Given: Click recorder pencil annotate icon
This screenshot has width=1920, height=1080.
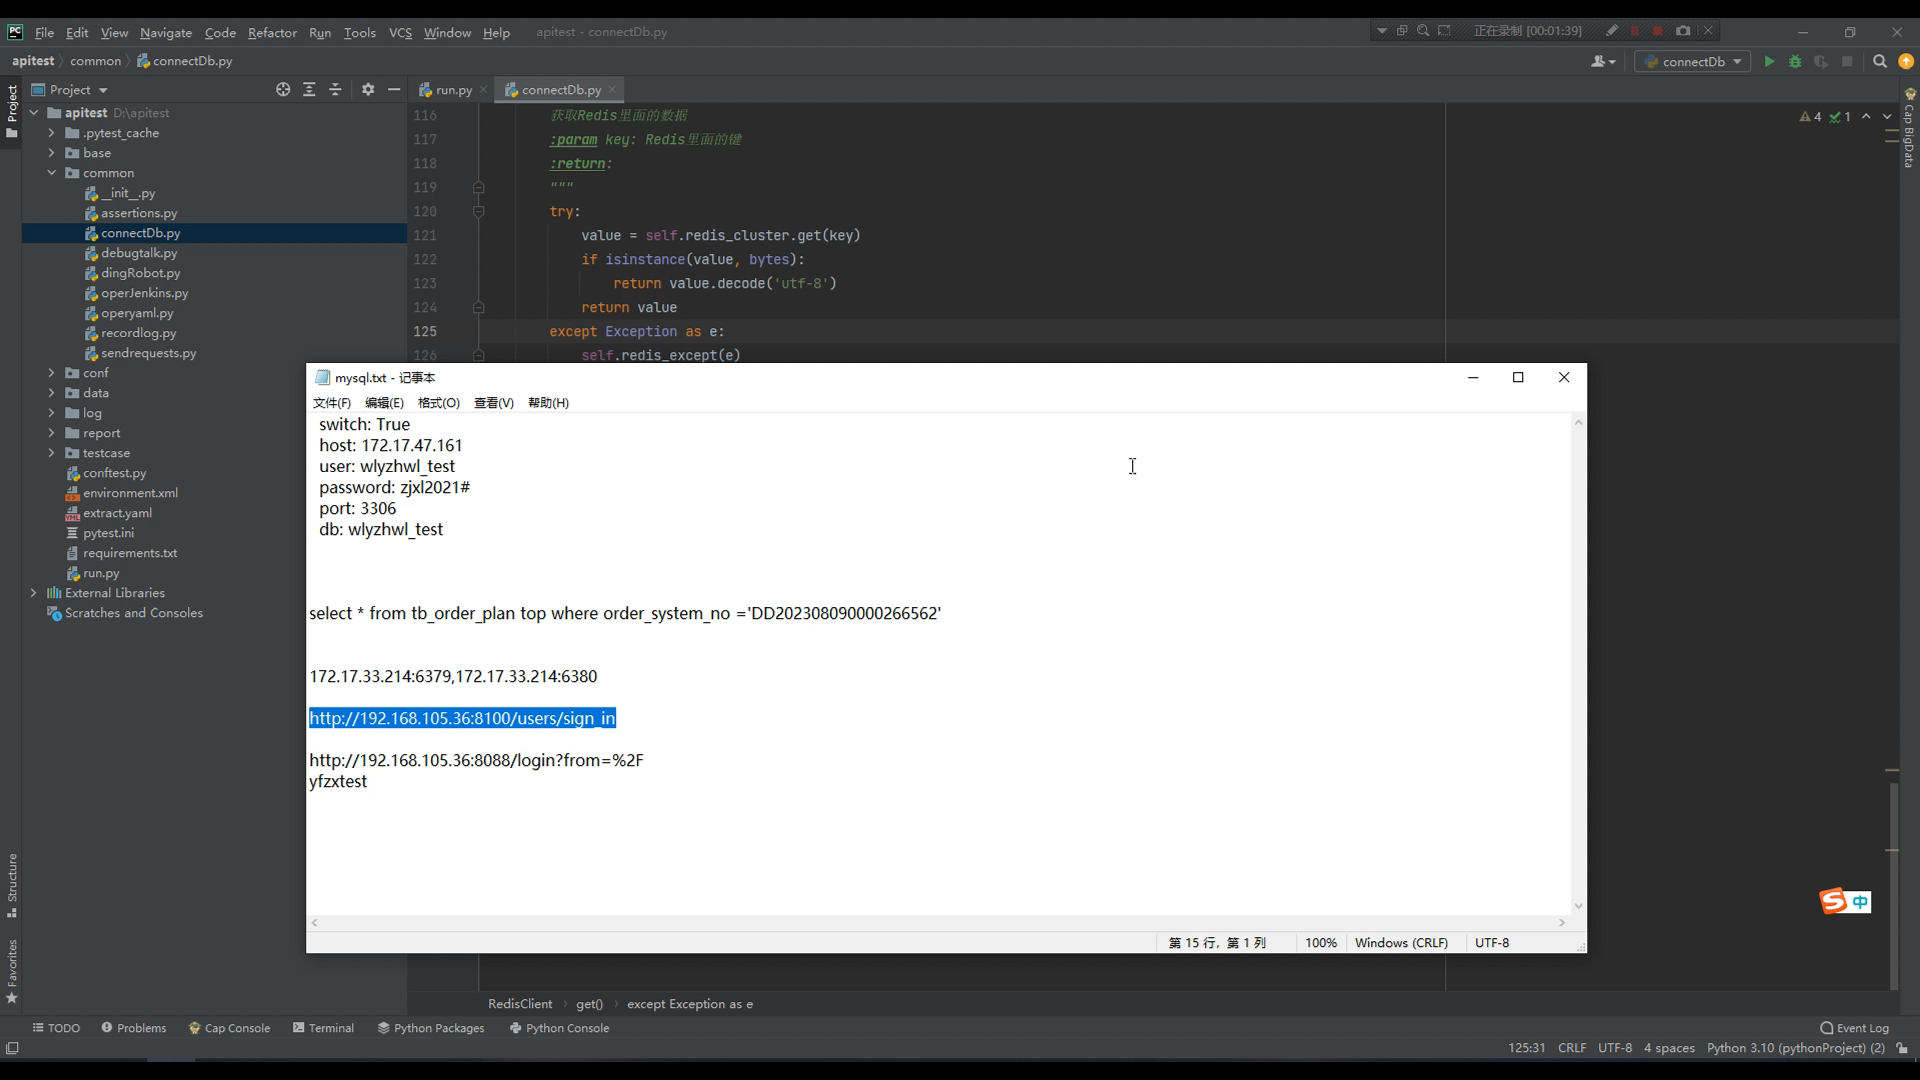Looking at the screenshot, I should coord(1611,31).
